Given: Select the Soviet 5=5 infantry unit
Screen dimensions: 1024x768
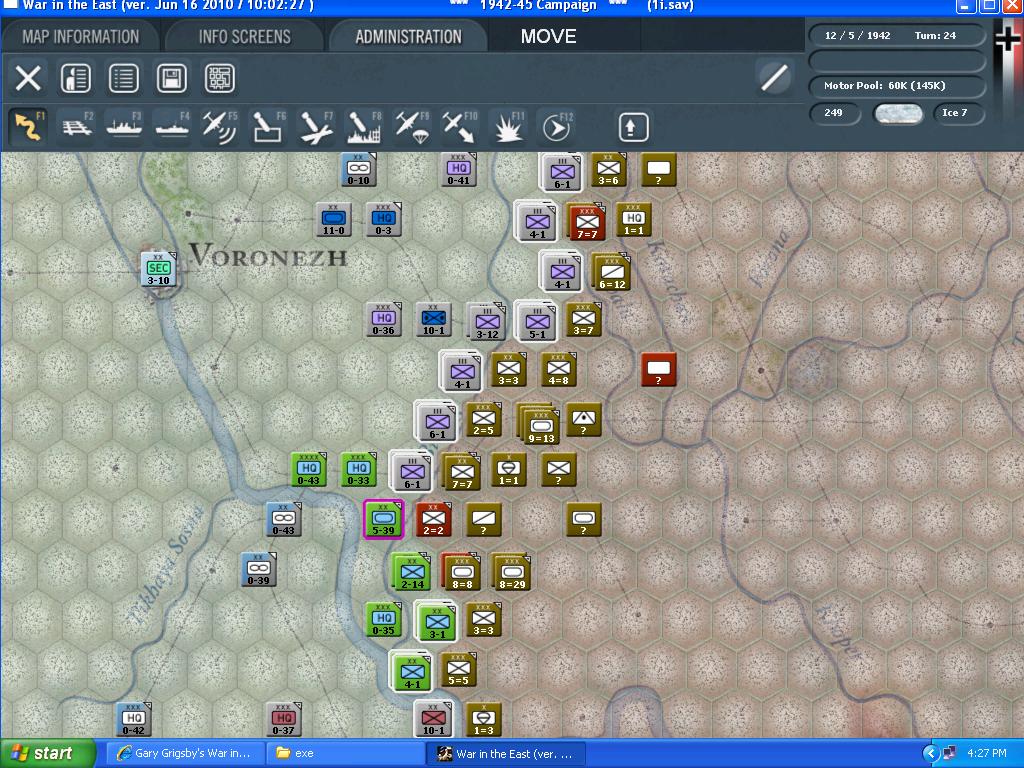Looking at the screenshot, I should coord(458,669).
